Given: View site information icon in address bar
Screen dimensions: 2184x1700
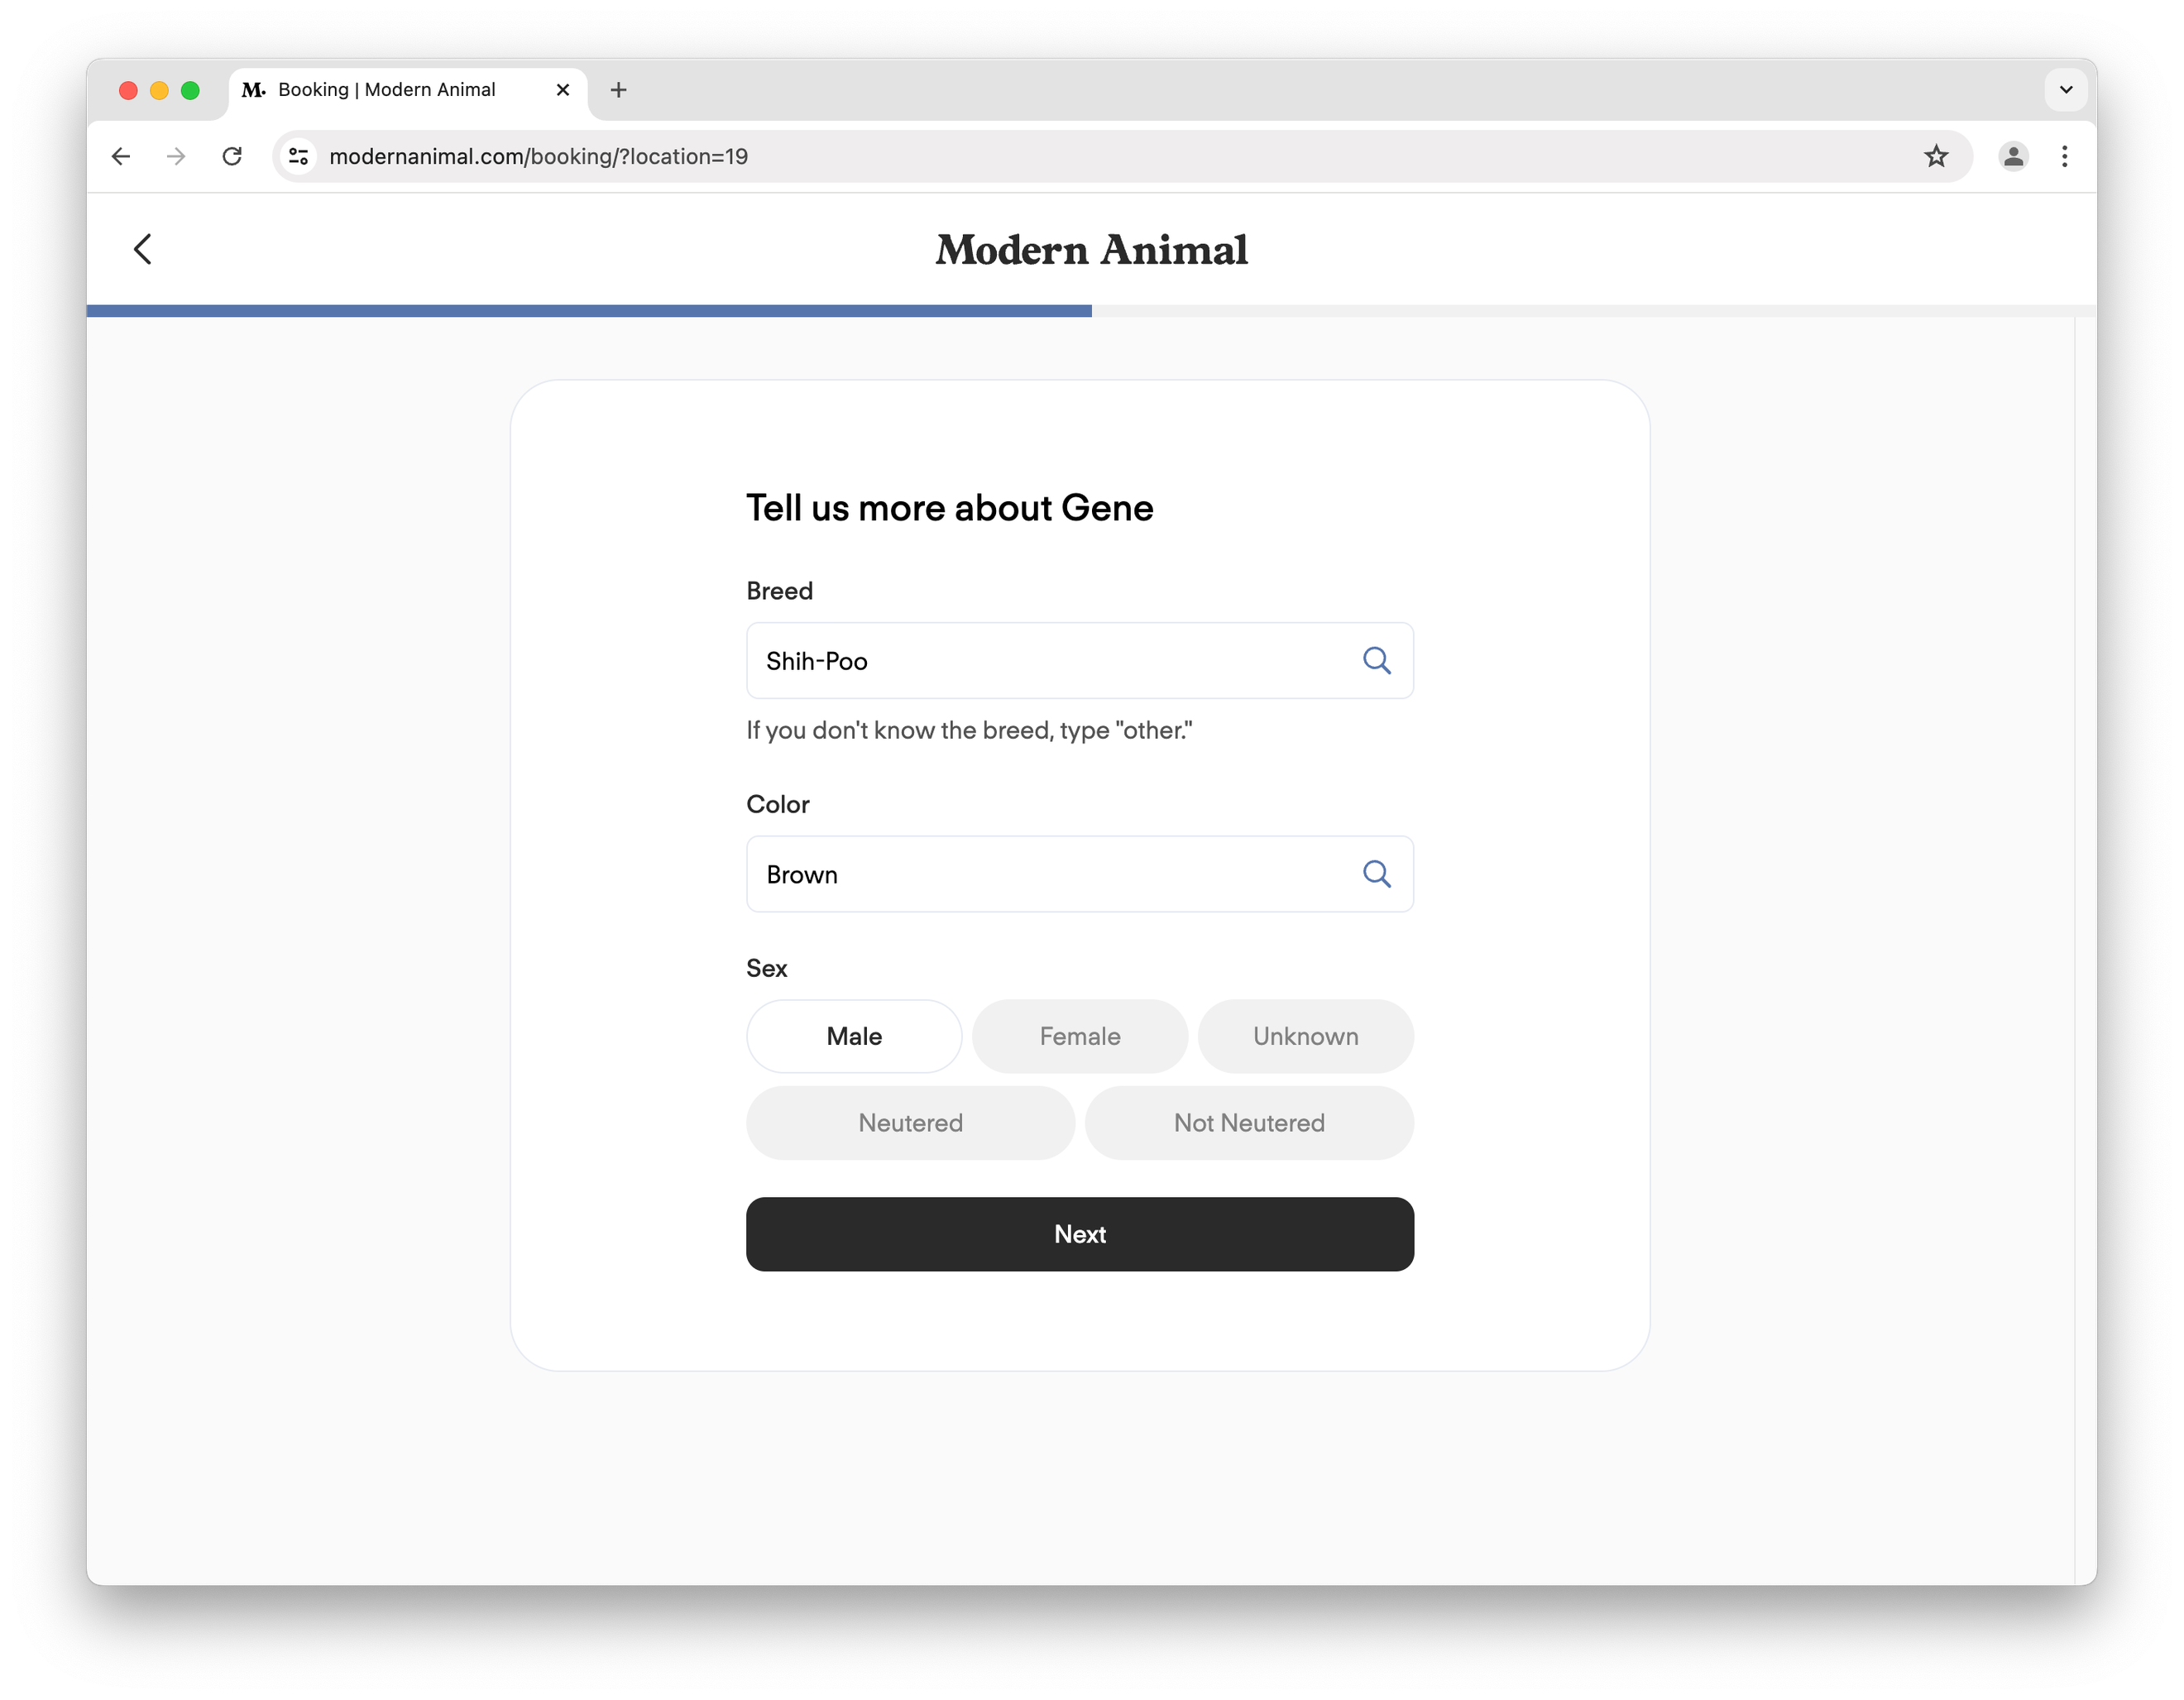Looking at the screenshot, I should [298, 156].
